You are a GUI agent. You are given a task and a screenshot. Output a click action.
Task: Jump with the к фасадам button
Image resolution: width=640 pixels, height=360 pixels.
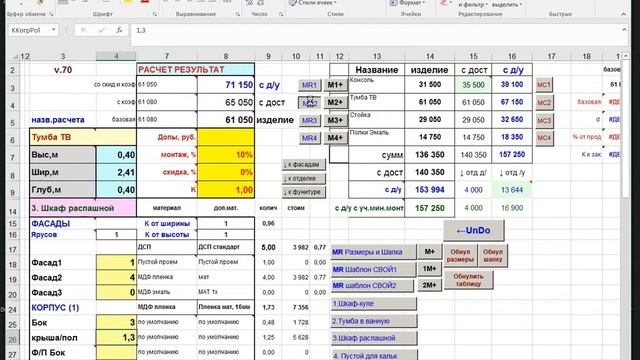pos(304,164)
